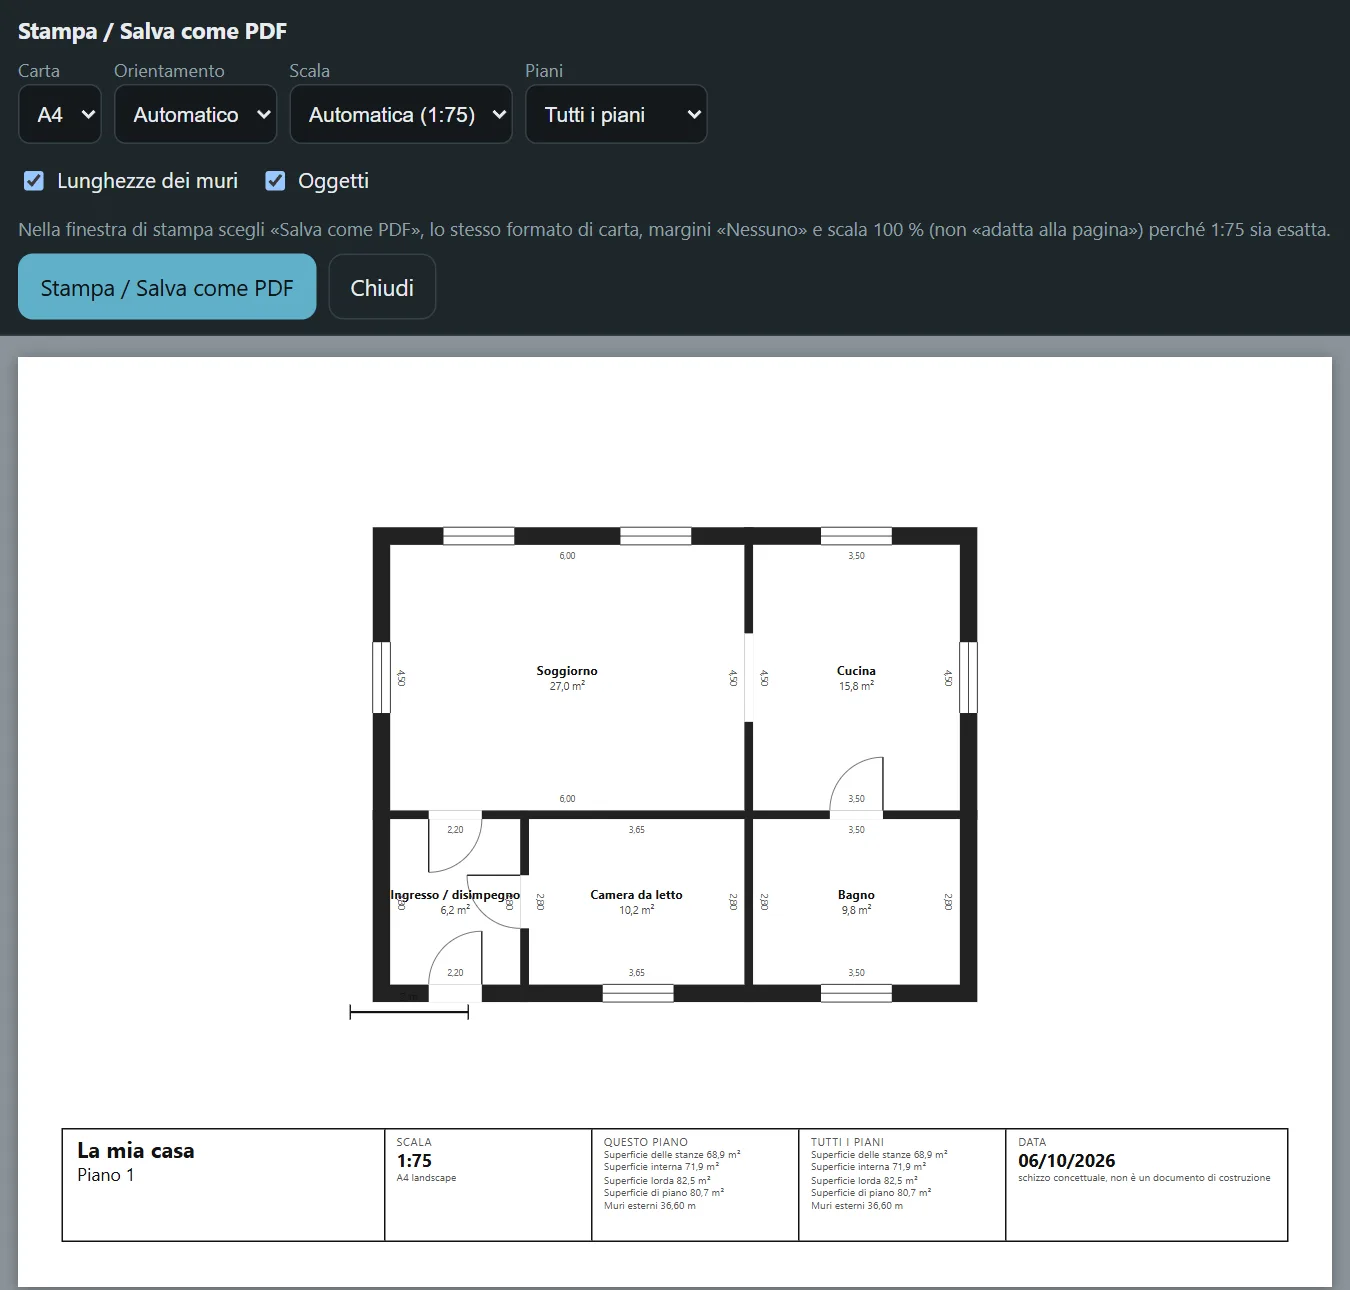
Task: Select the Camera da letto label
Action: (636, 895)
